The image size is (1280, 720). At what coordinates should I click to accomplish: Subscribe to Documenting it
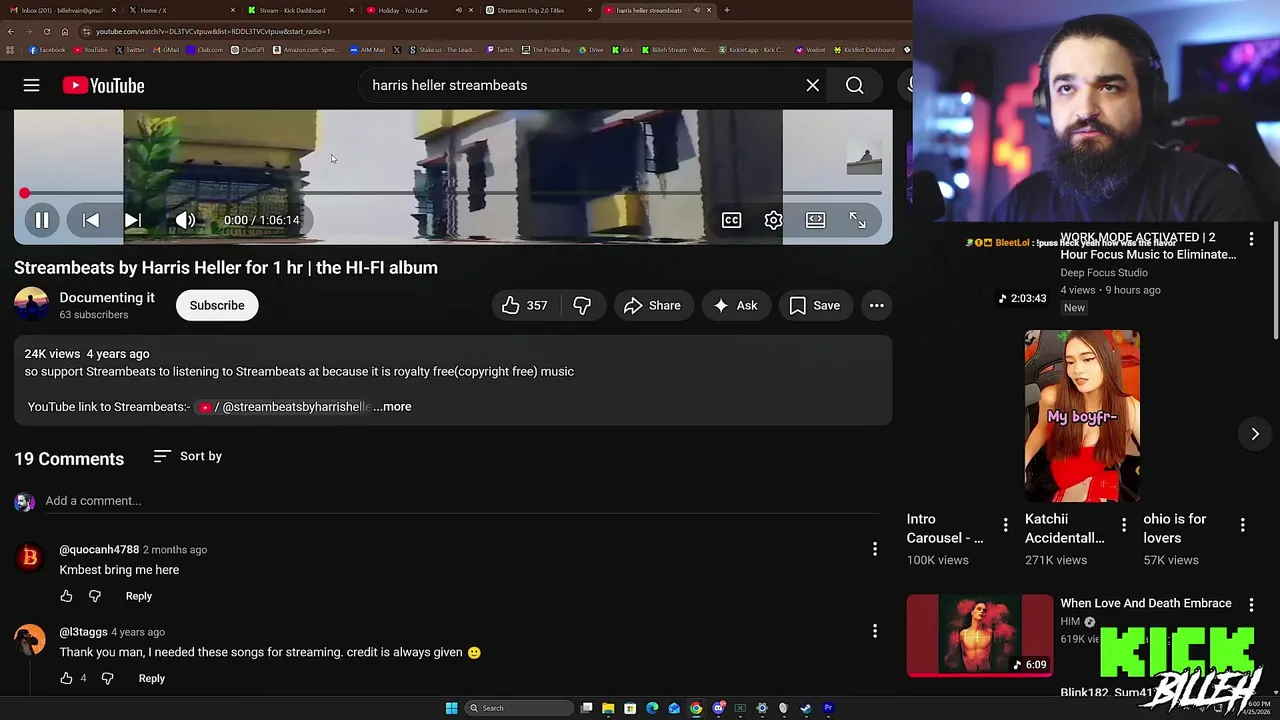217,306
